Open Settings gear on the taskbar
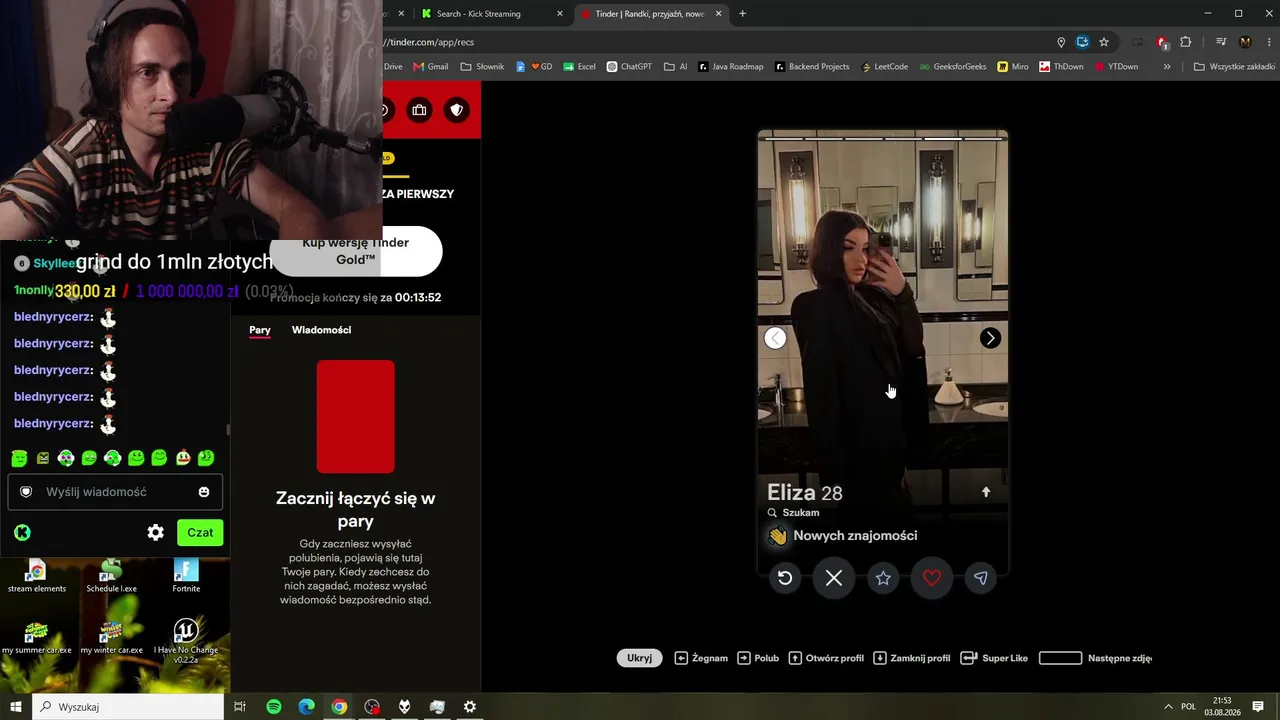 (470, 707)
